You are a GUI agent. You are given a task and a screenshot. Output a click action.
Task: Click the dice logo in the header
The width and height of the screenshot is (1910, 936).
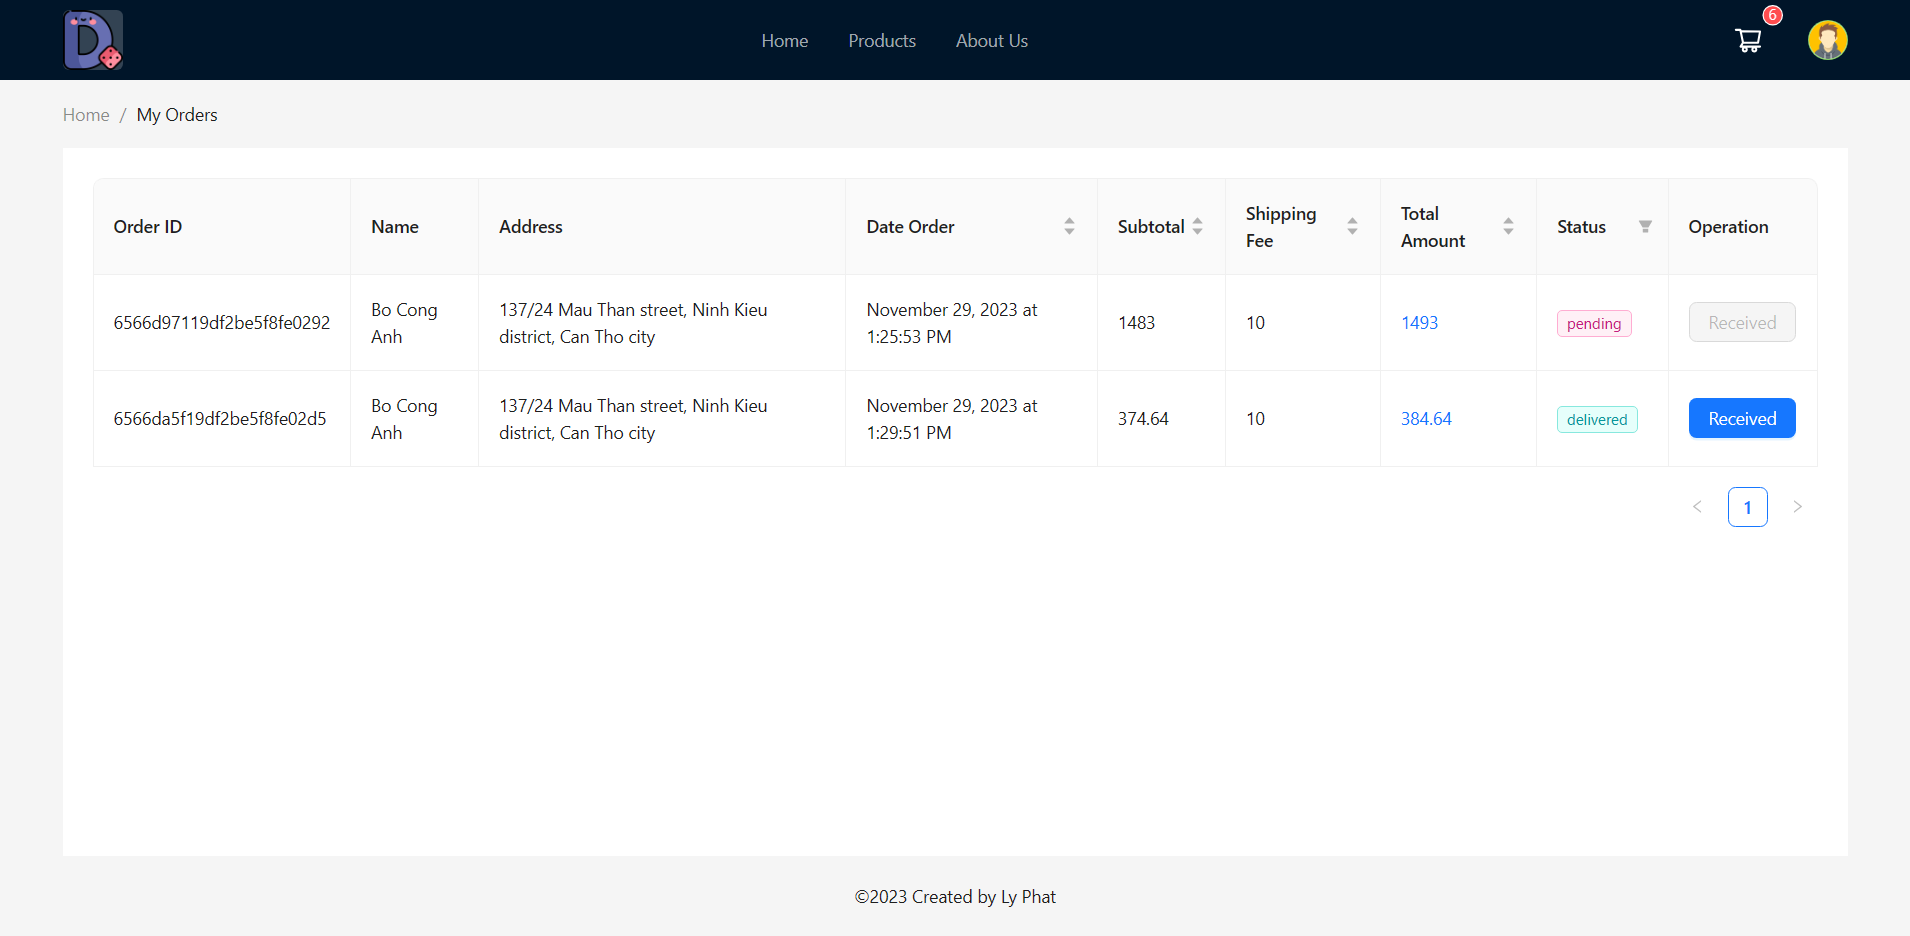tap(93, 40)
